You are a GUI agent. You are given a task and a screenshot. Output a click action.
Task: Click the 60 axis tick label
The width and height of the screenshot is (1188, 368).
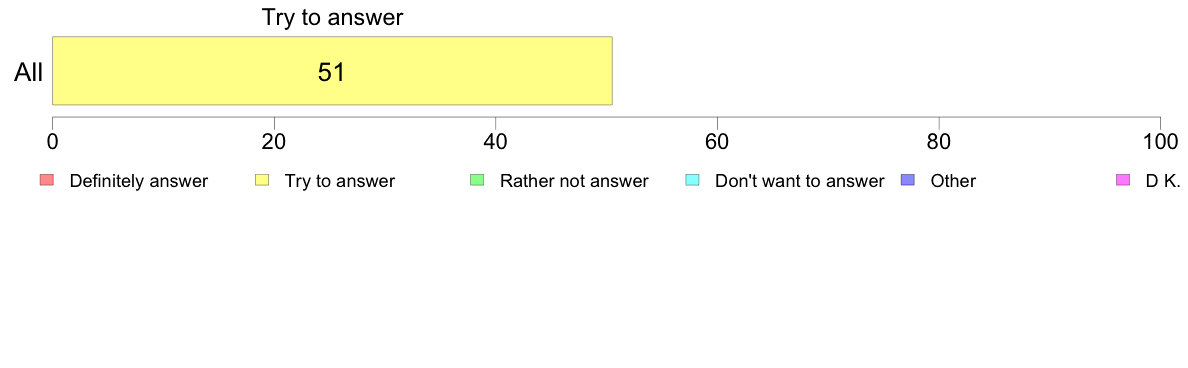pyautogui.click(x=717, y=142)
